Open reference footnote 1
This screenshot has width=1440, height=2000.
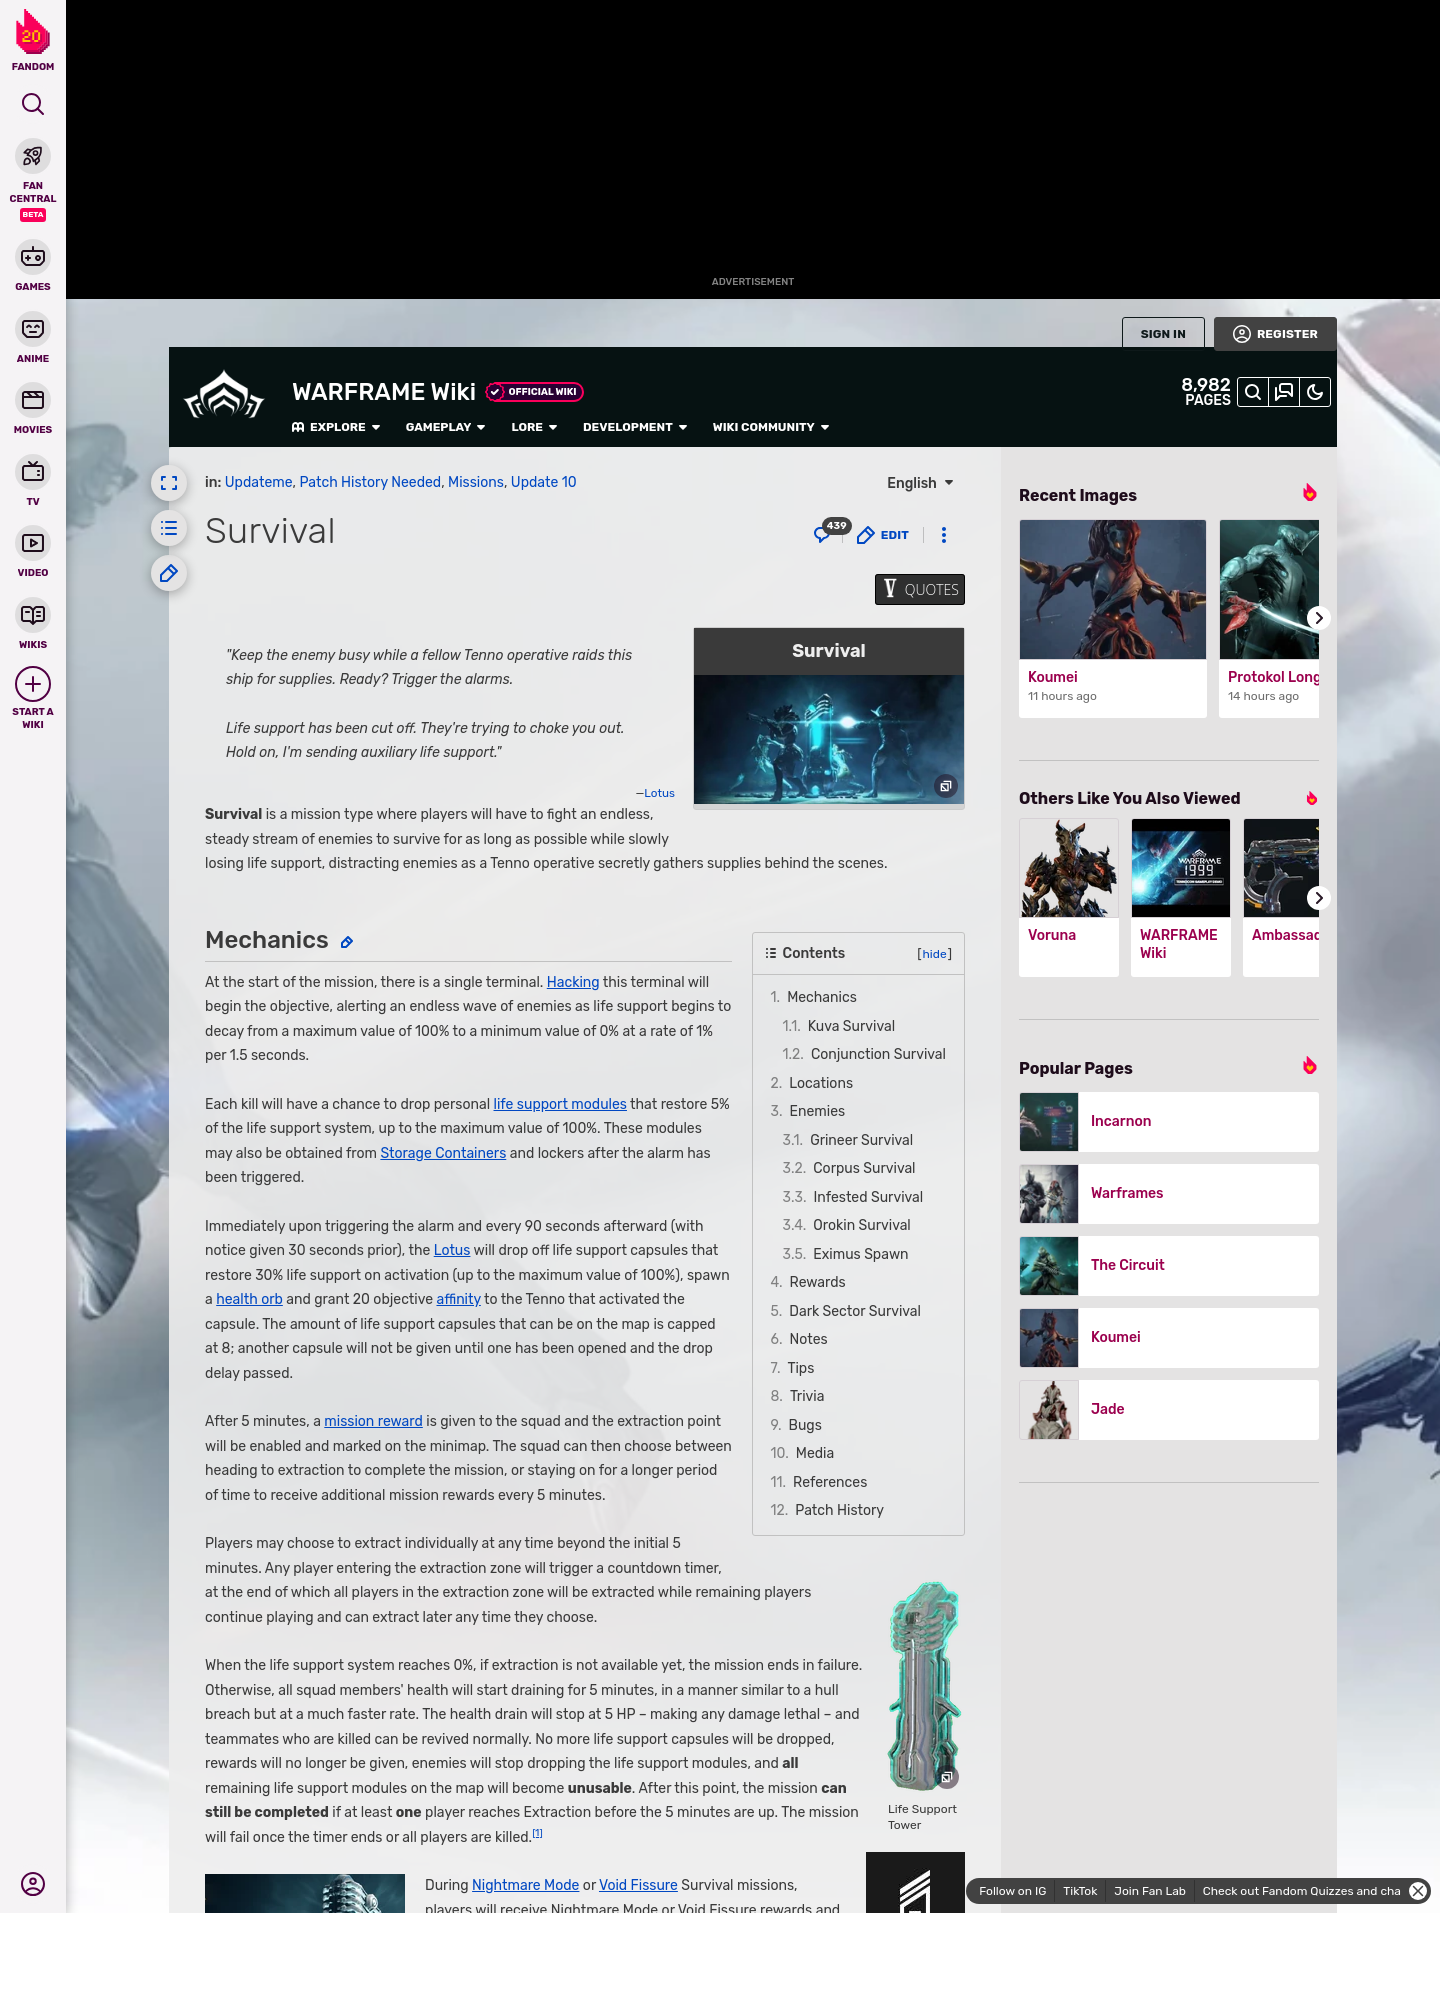click(x=538, y=1833)
